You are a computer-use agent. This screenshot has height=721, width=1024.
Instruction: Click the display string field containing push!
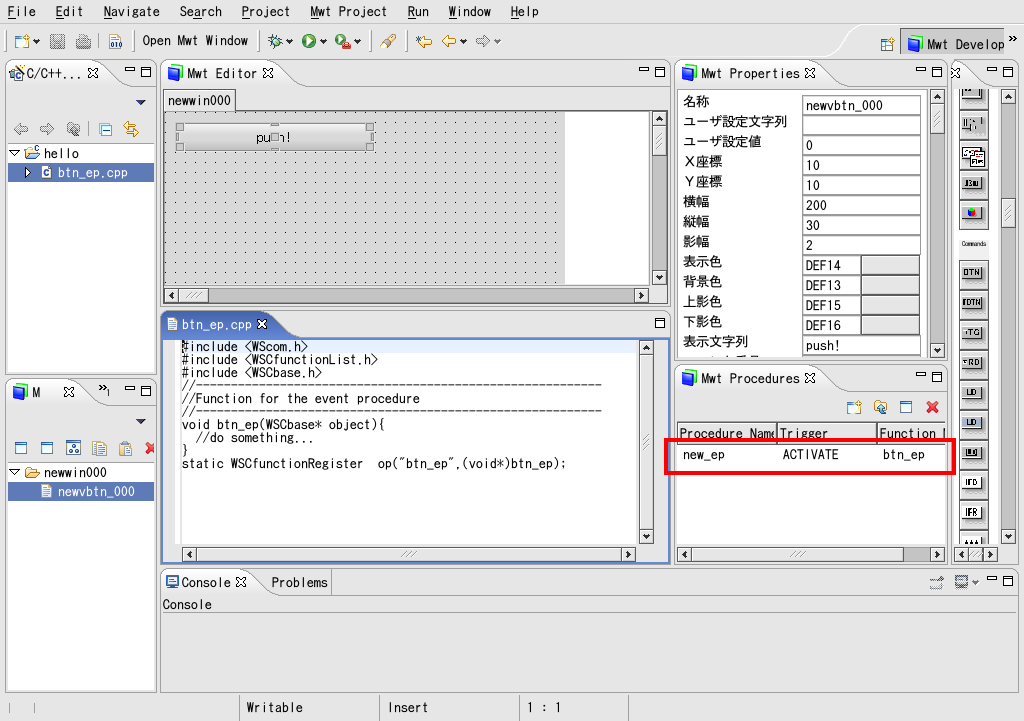pyautogui.click(x=861, y=345)
